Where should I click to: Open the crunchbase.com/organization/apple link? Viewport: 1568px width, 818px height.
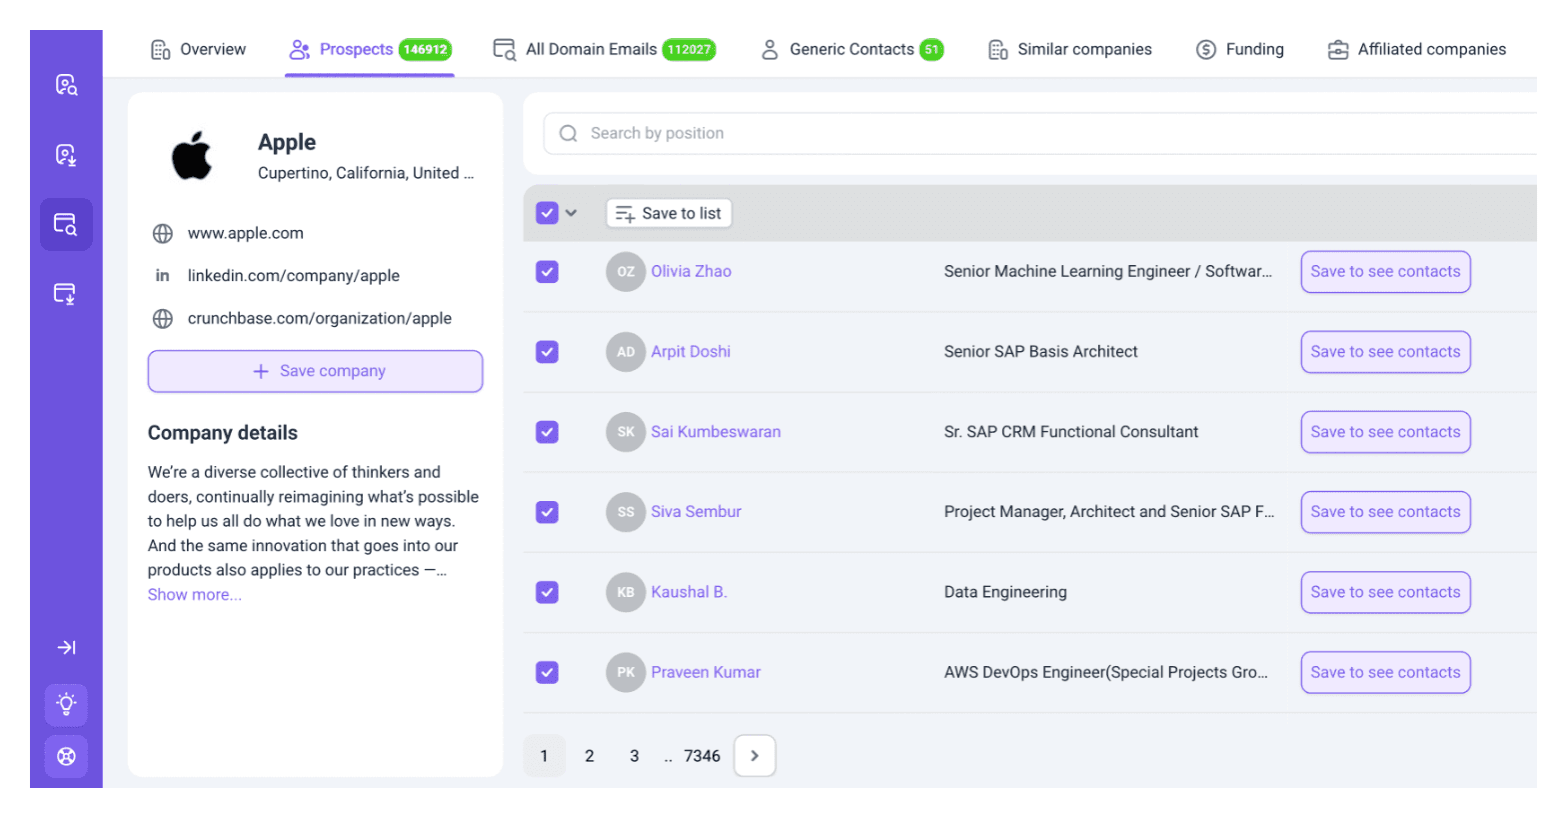click(x=320, y=319)
